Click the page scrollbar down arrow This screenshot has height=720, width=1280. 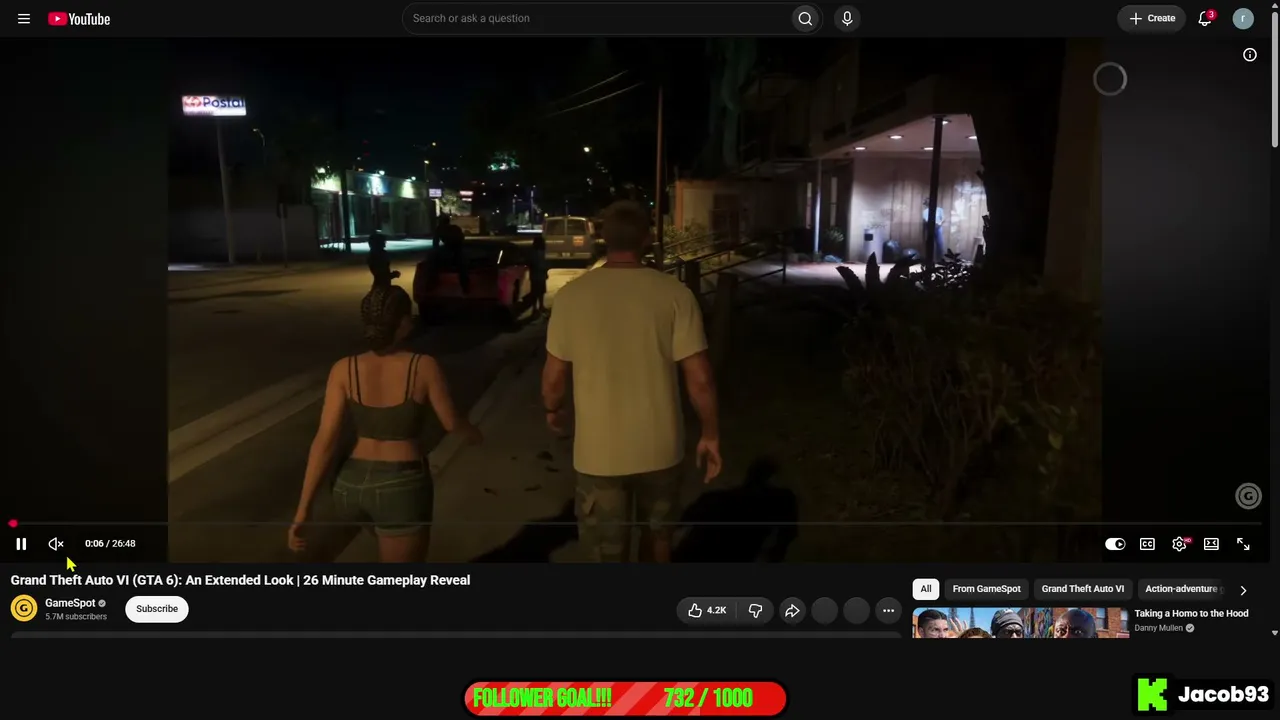pyautogui.click(x=1275, y=633)
